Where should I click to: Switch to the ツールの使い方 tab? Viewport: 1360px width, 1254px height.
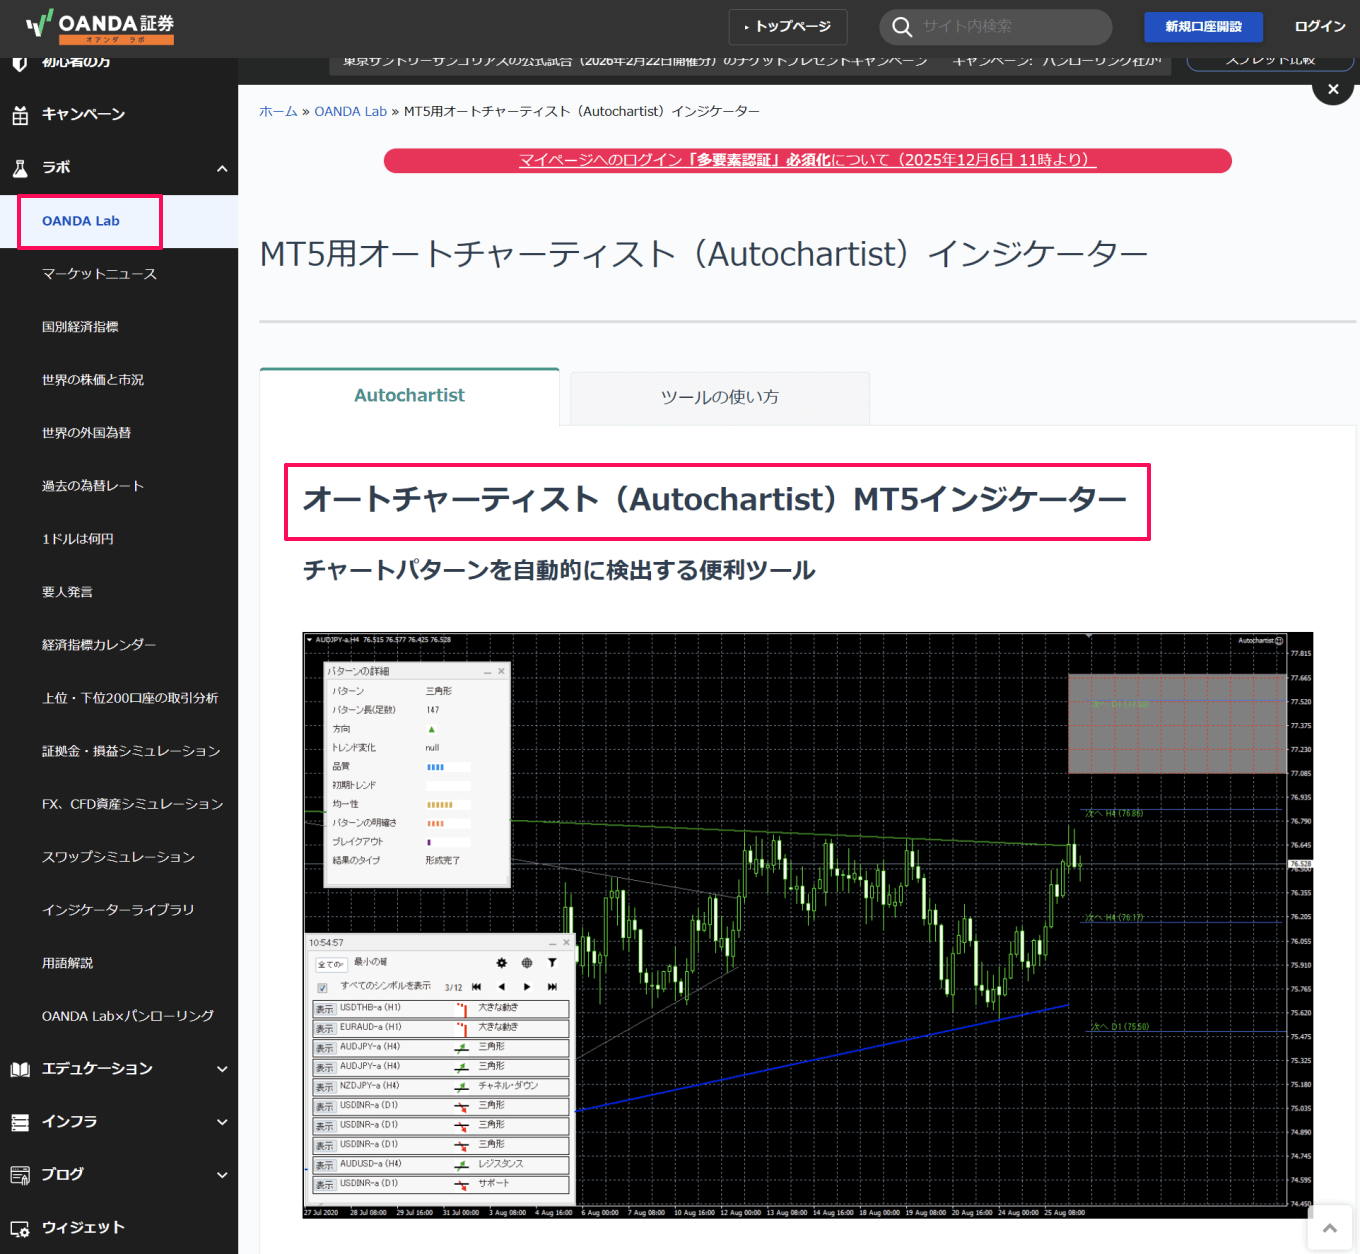coord(719,397)
